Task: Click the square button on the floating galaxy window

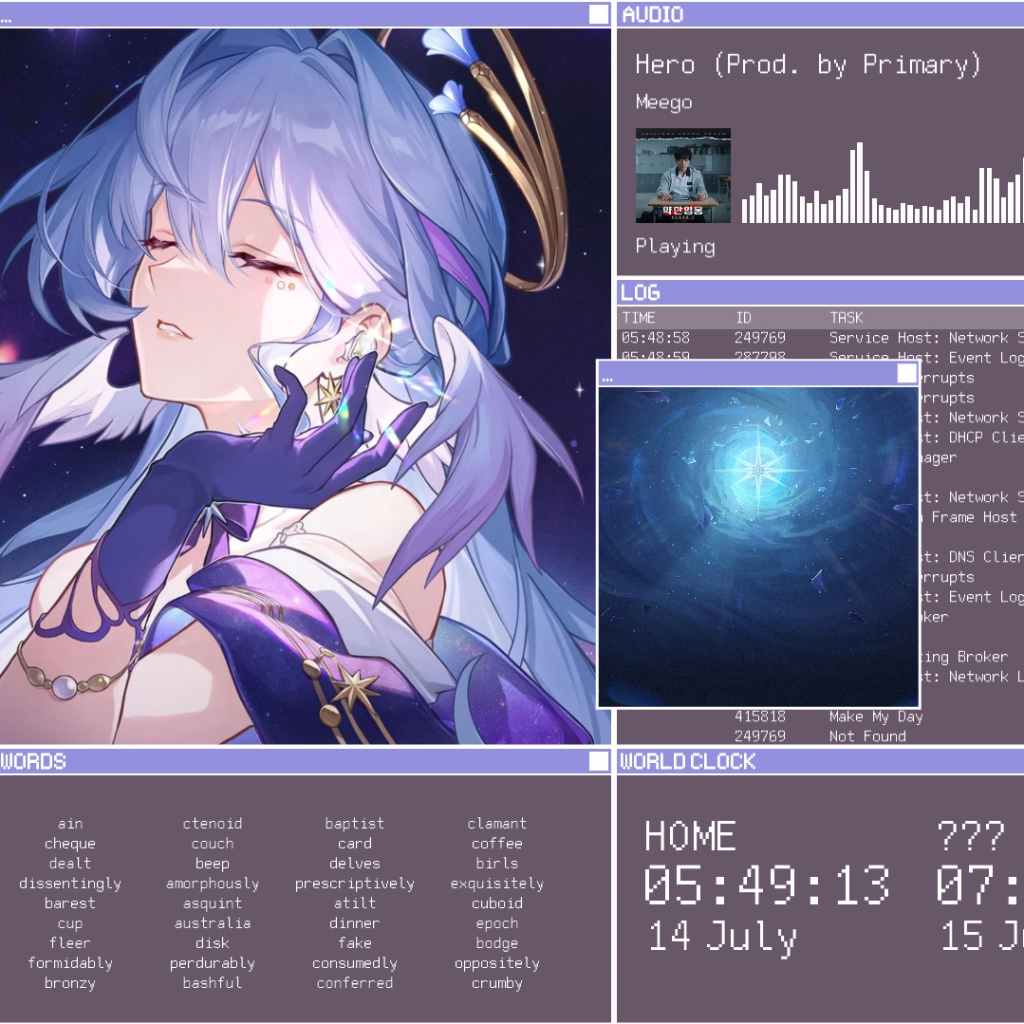Action: tap(907, 374)
